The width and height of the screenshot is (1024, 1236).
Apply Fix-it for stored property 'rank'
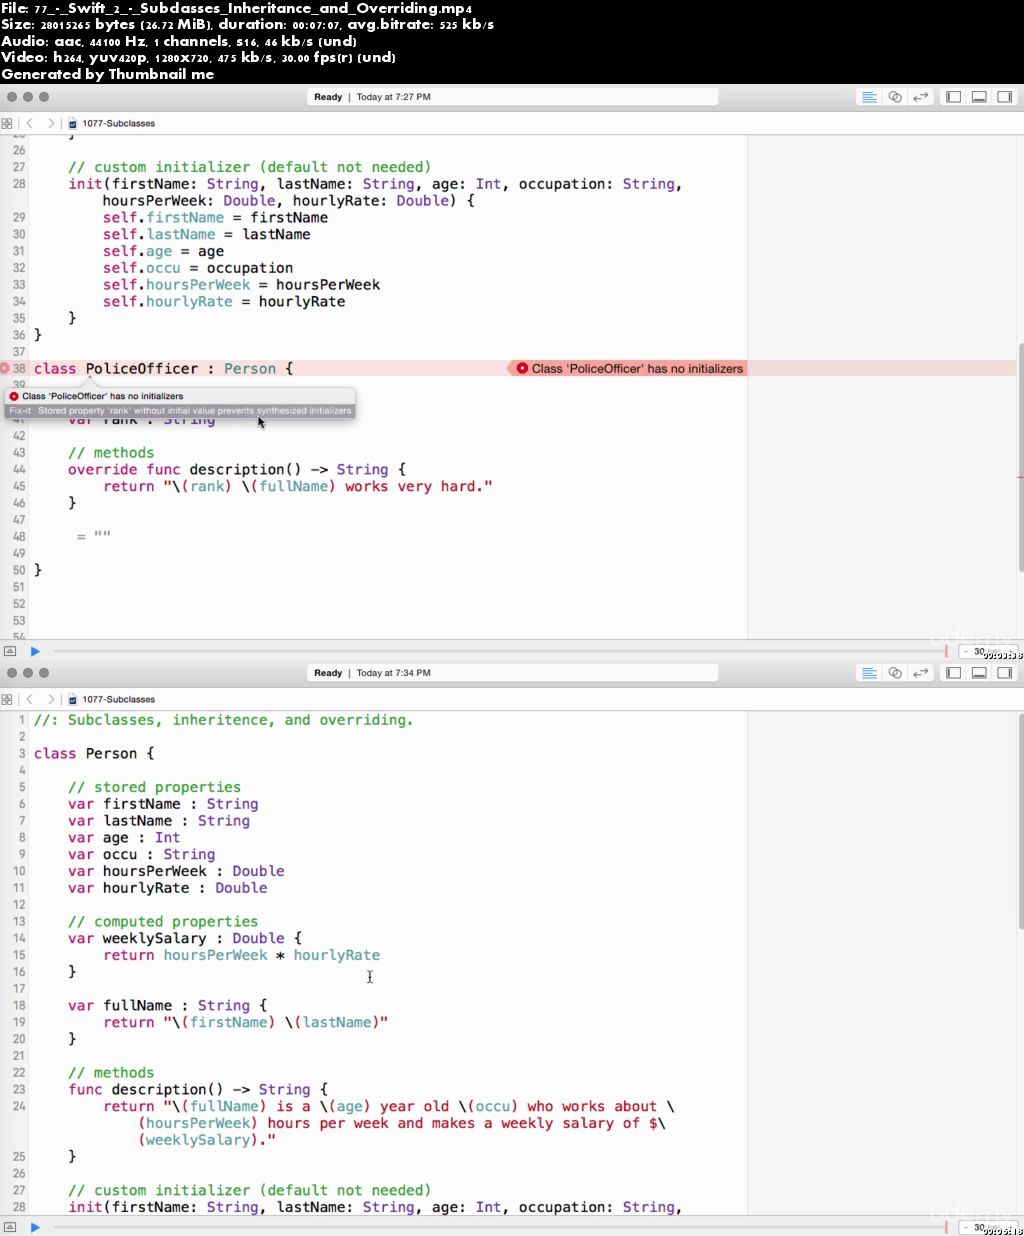[x=180, y=411]
